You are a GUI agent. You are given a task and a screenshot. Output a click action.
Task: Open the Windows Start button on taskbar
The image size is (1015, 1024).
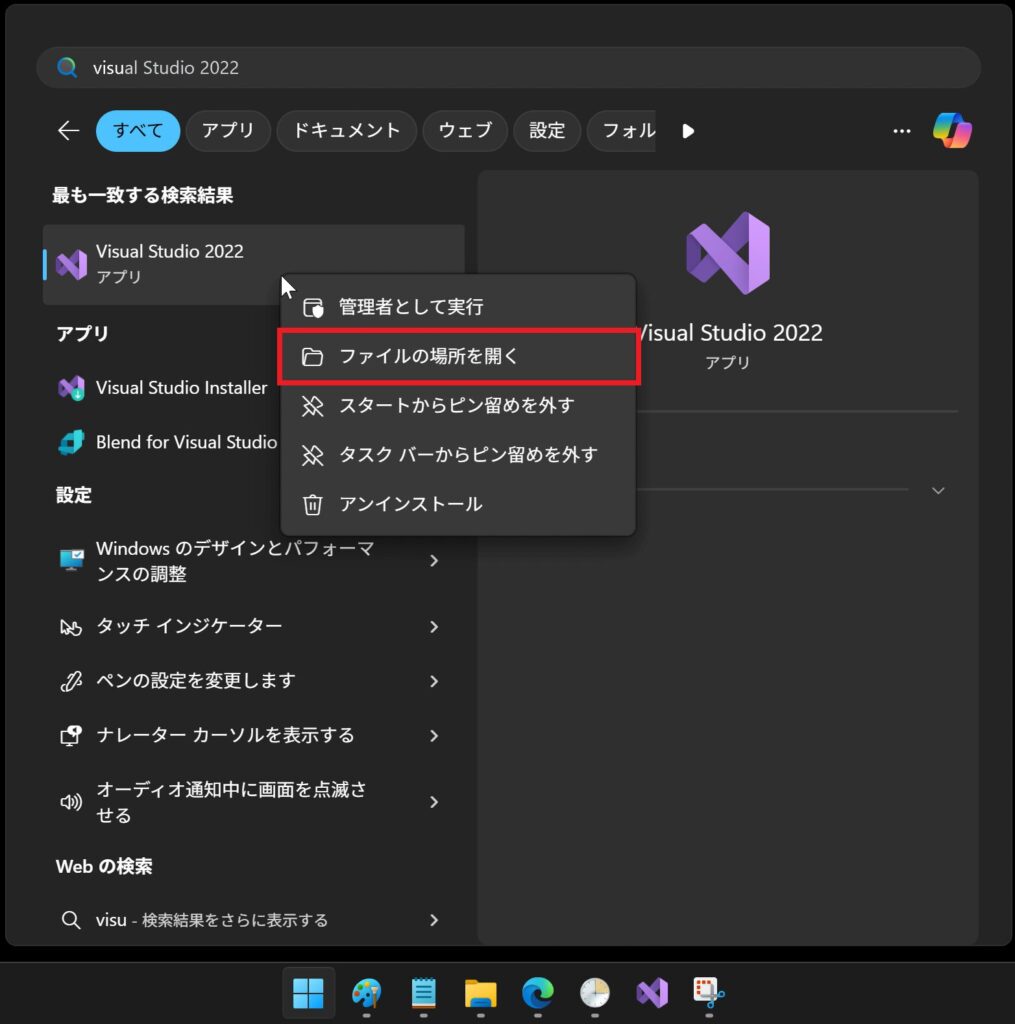[x=308, y=993]
